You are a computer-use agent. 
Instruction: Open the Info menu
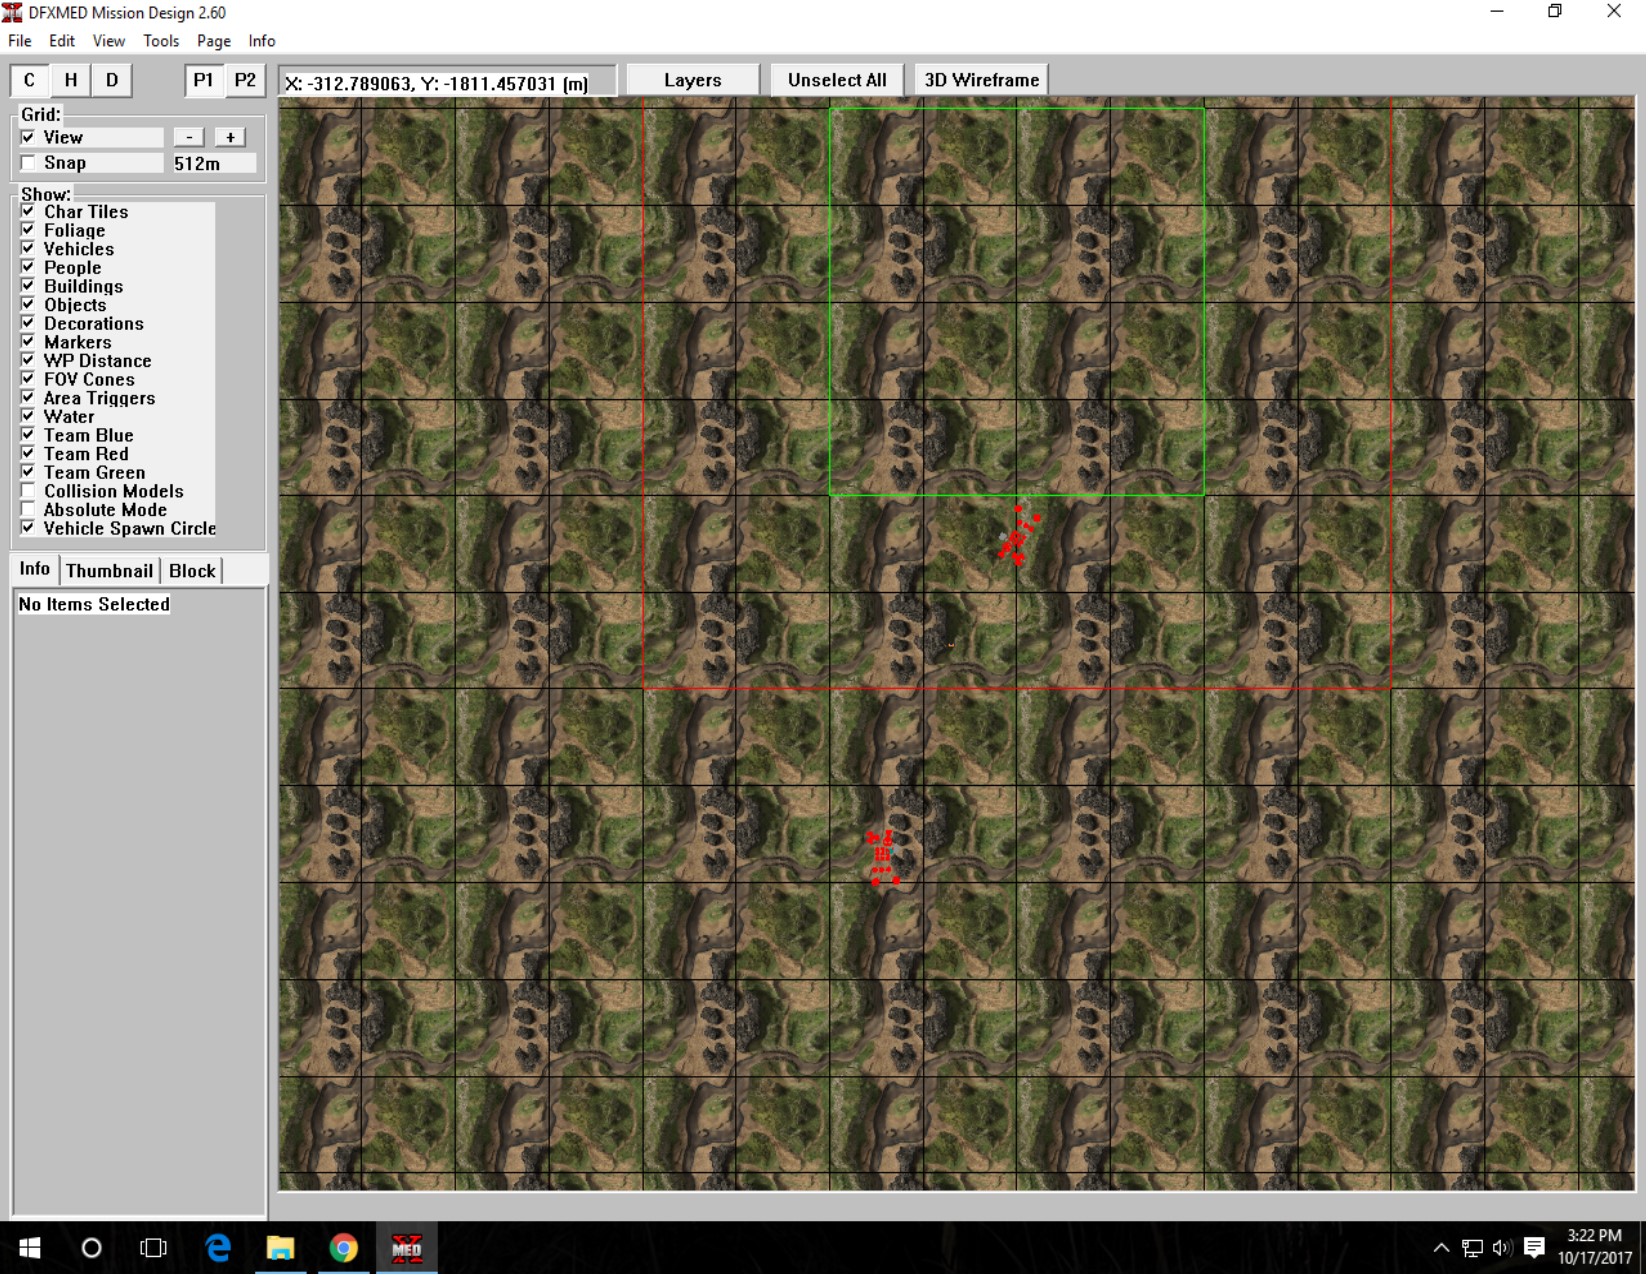point(261,41)
